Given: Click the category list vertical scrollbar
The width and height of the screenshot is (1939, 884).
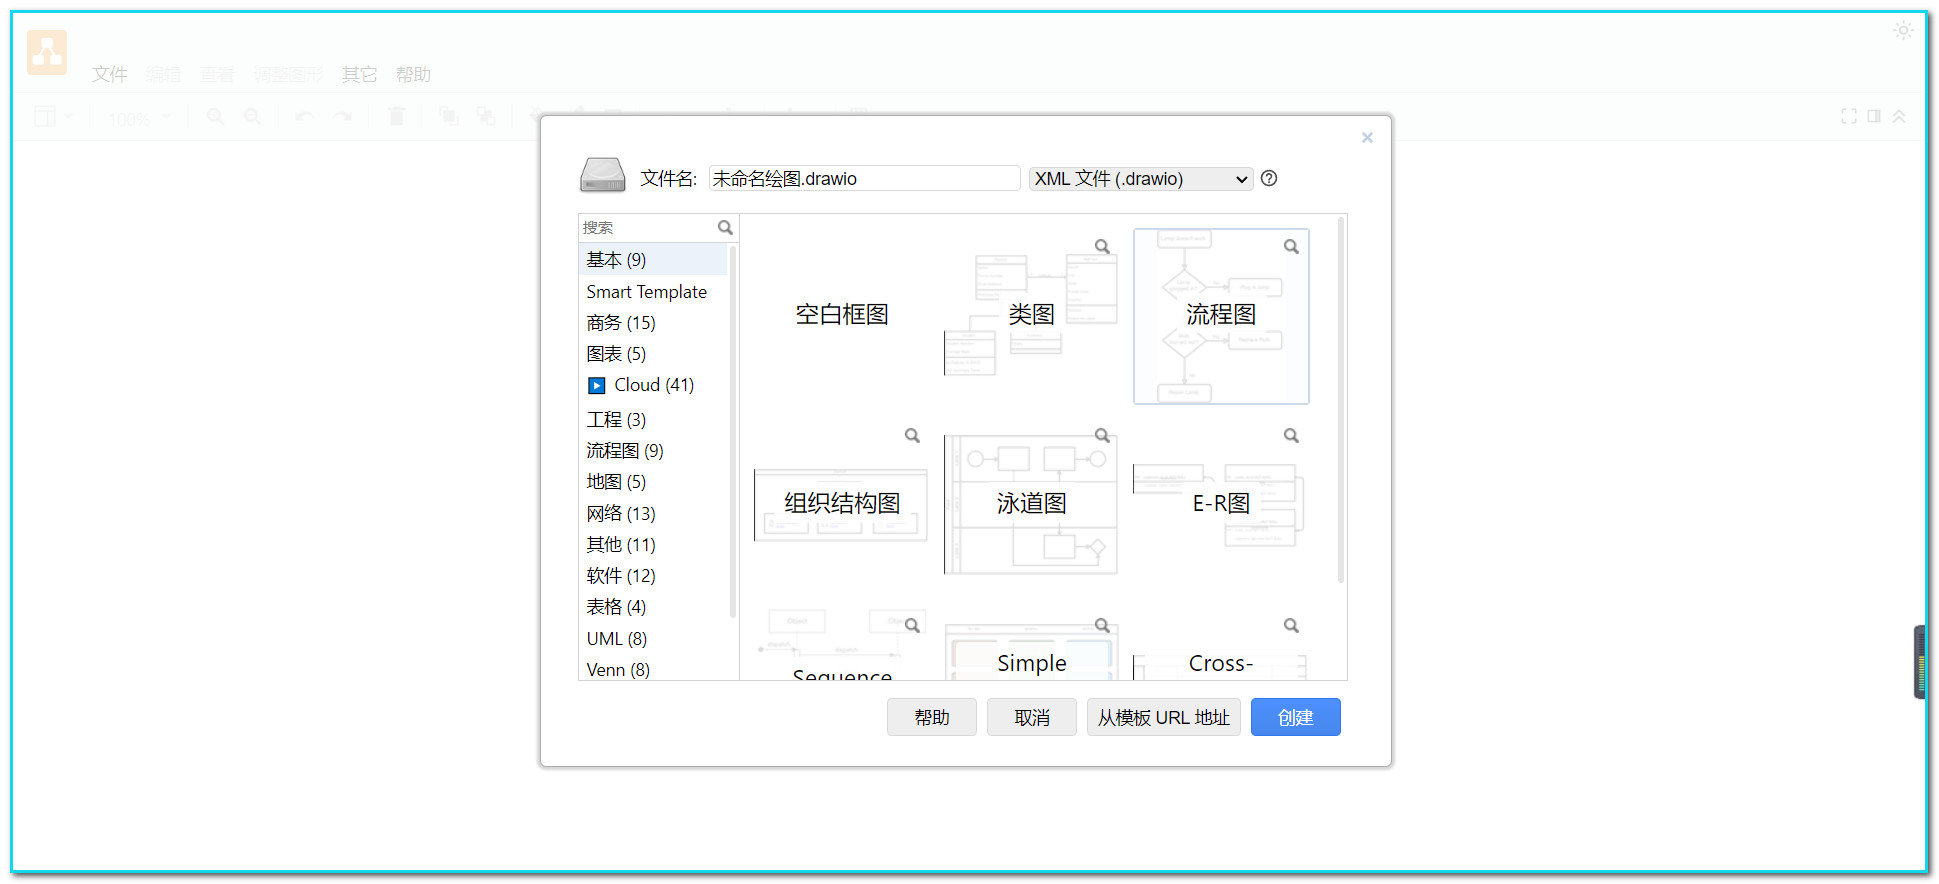Looking at the screenshot, I should click(733, 431).
